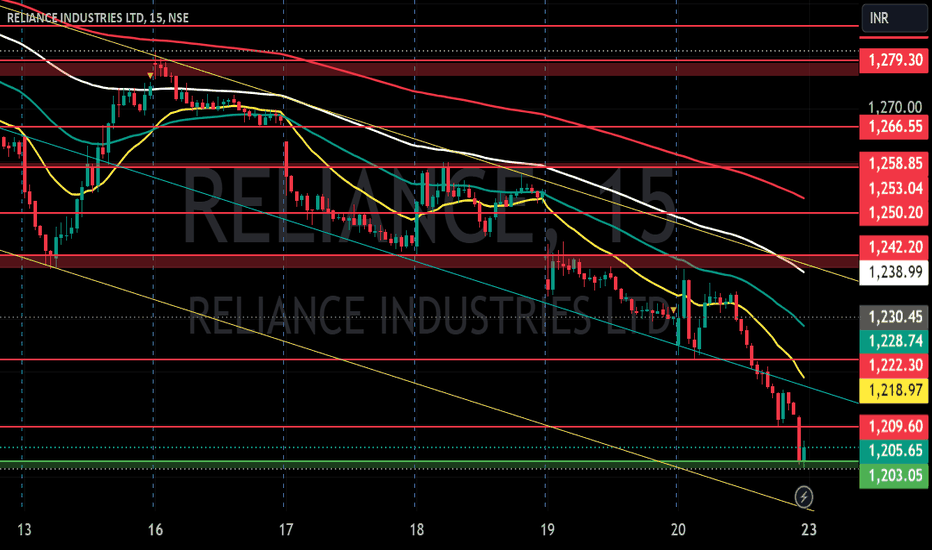This screenshot has height=550, width=932.
Task: Click date 18 on time axis
Action: (417, 529)
